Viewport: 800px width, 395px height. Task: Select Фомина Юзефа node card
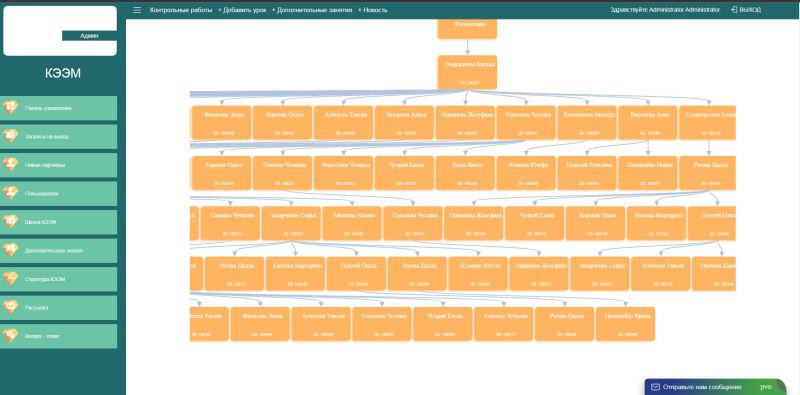pyautogui.click(x=527, y=173)
